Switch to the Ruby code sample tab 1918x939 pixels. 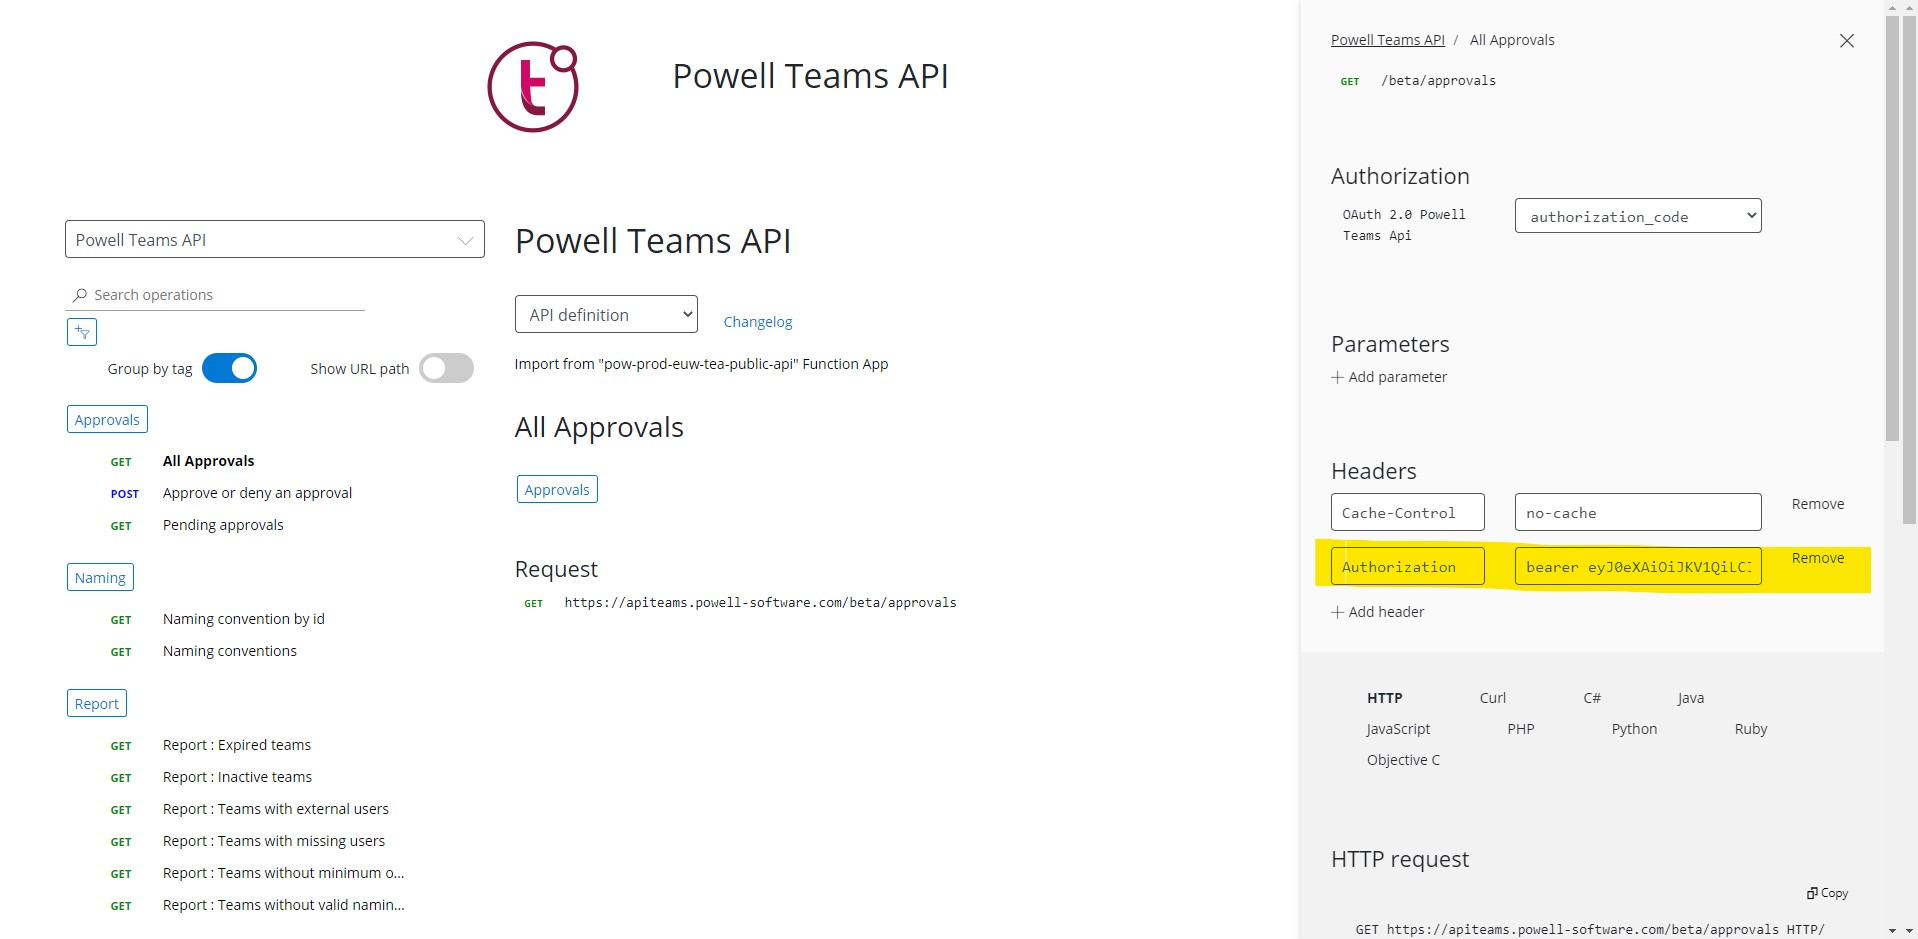point(1751,729)
